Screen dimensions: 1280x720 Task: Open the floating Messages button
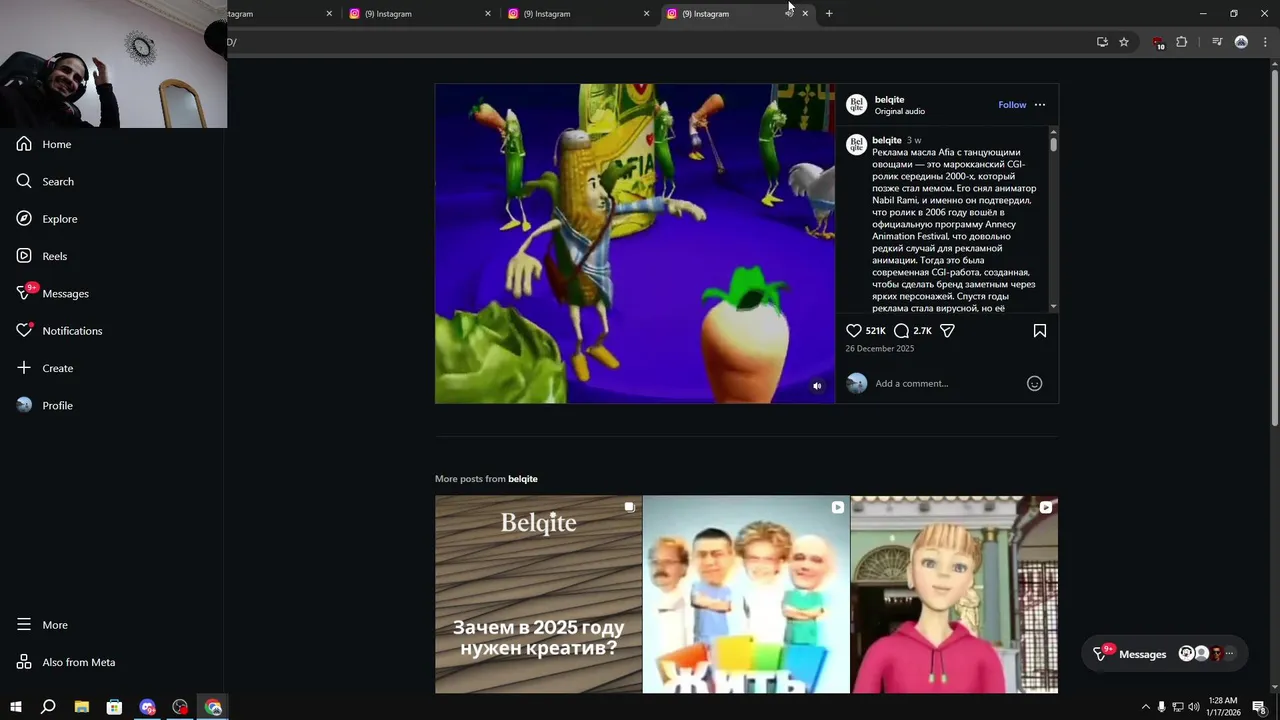pyautogui.click(x=1165, y=654)
